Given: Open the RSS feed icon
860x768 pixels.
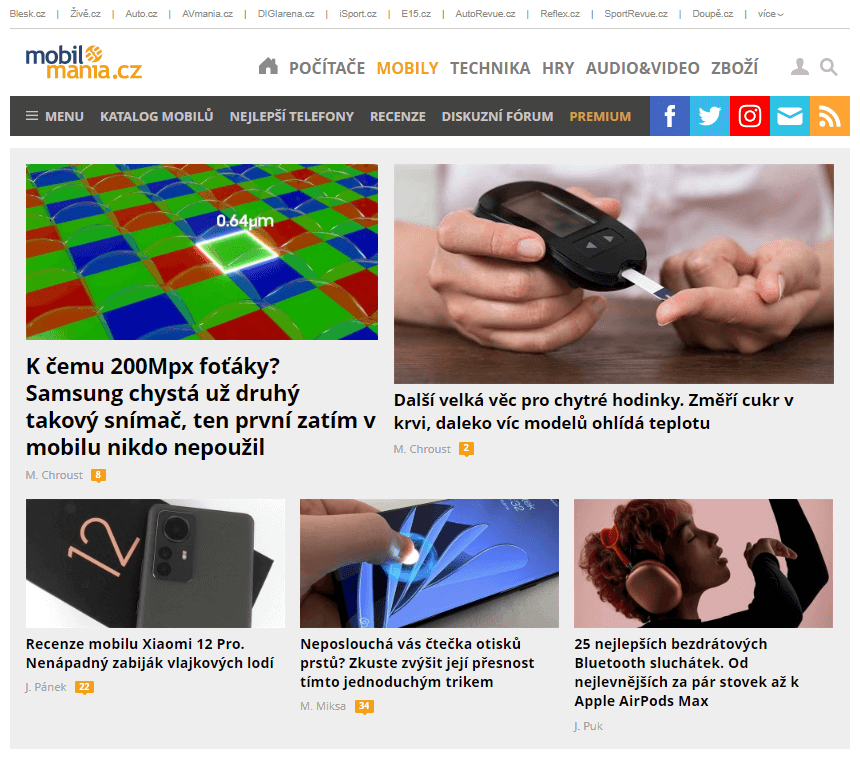Looking at the screenshot, I should coord(830,116).
